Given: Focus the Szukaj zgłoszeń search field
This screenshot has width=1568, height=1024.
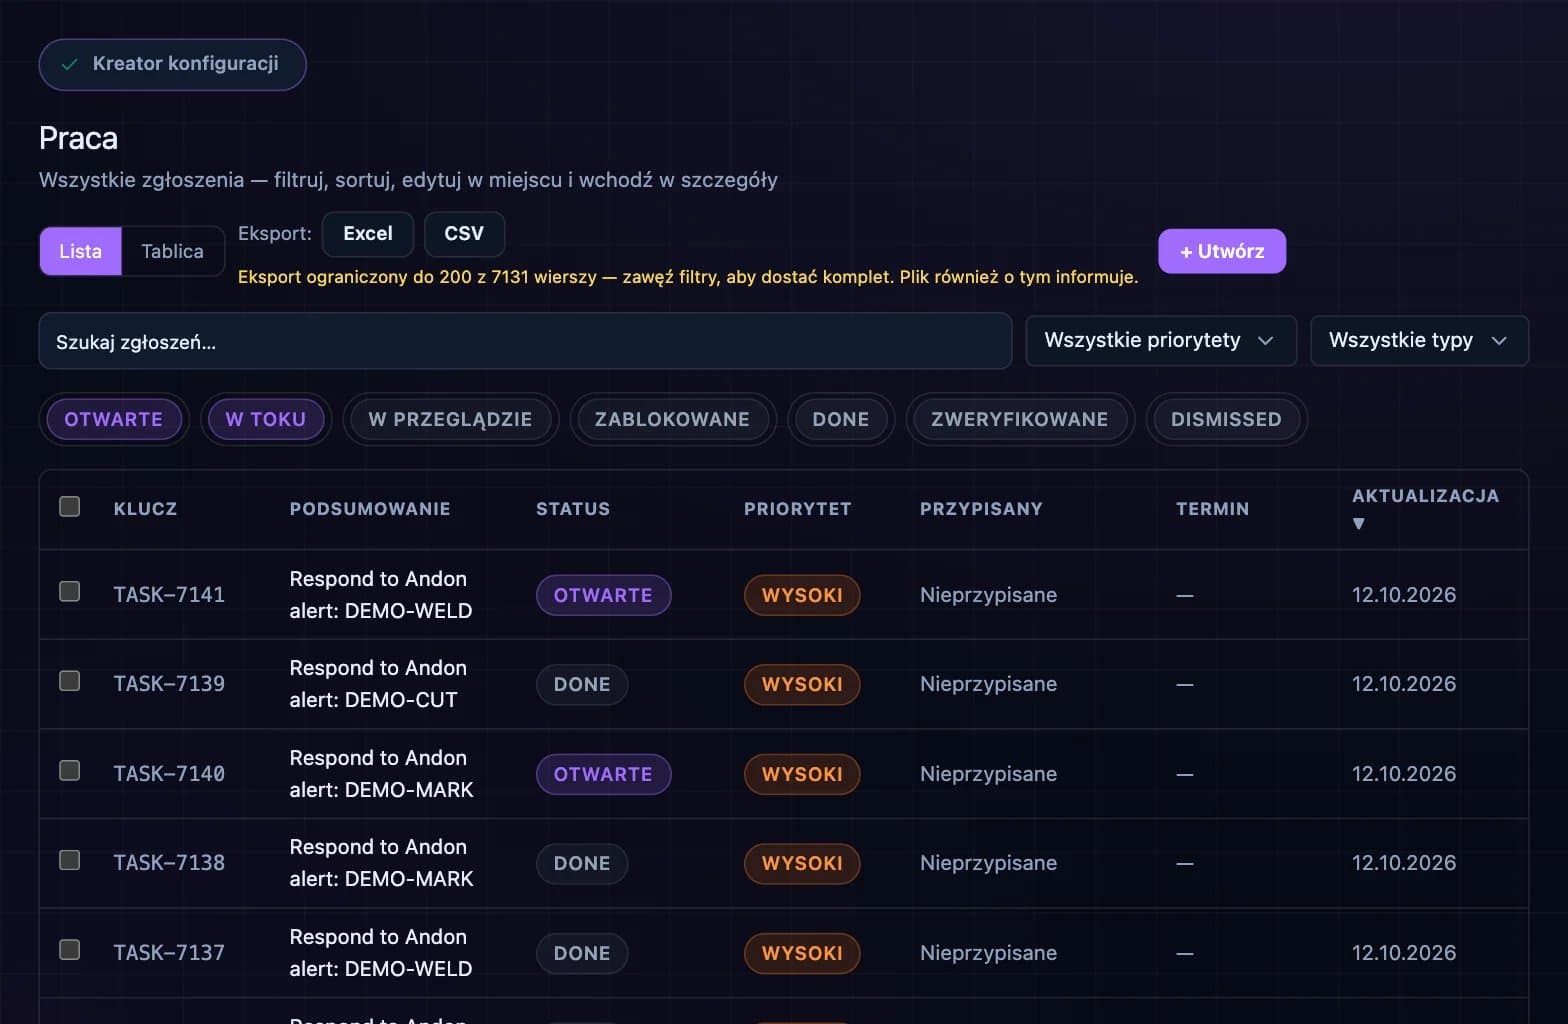Looking at the screenshot, I should tap(525, 341).
